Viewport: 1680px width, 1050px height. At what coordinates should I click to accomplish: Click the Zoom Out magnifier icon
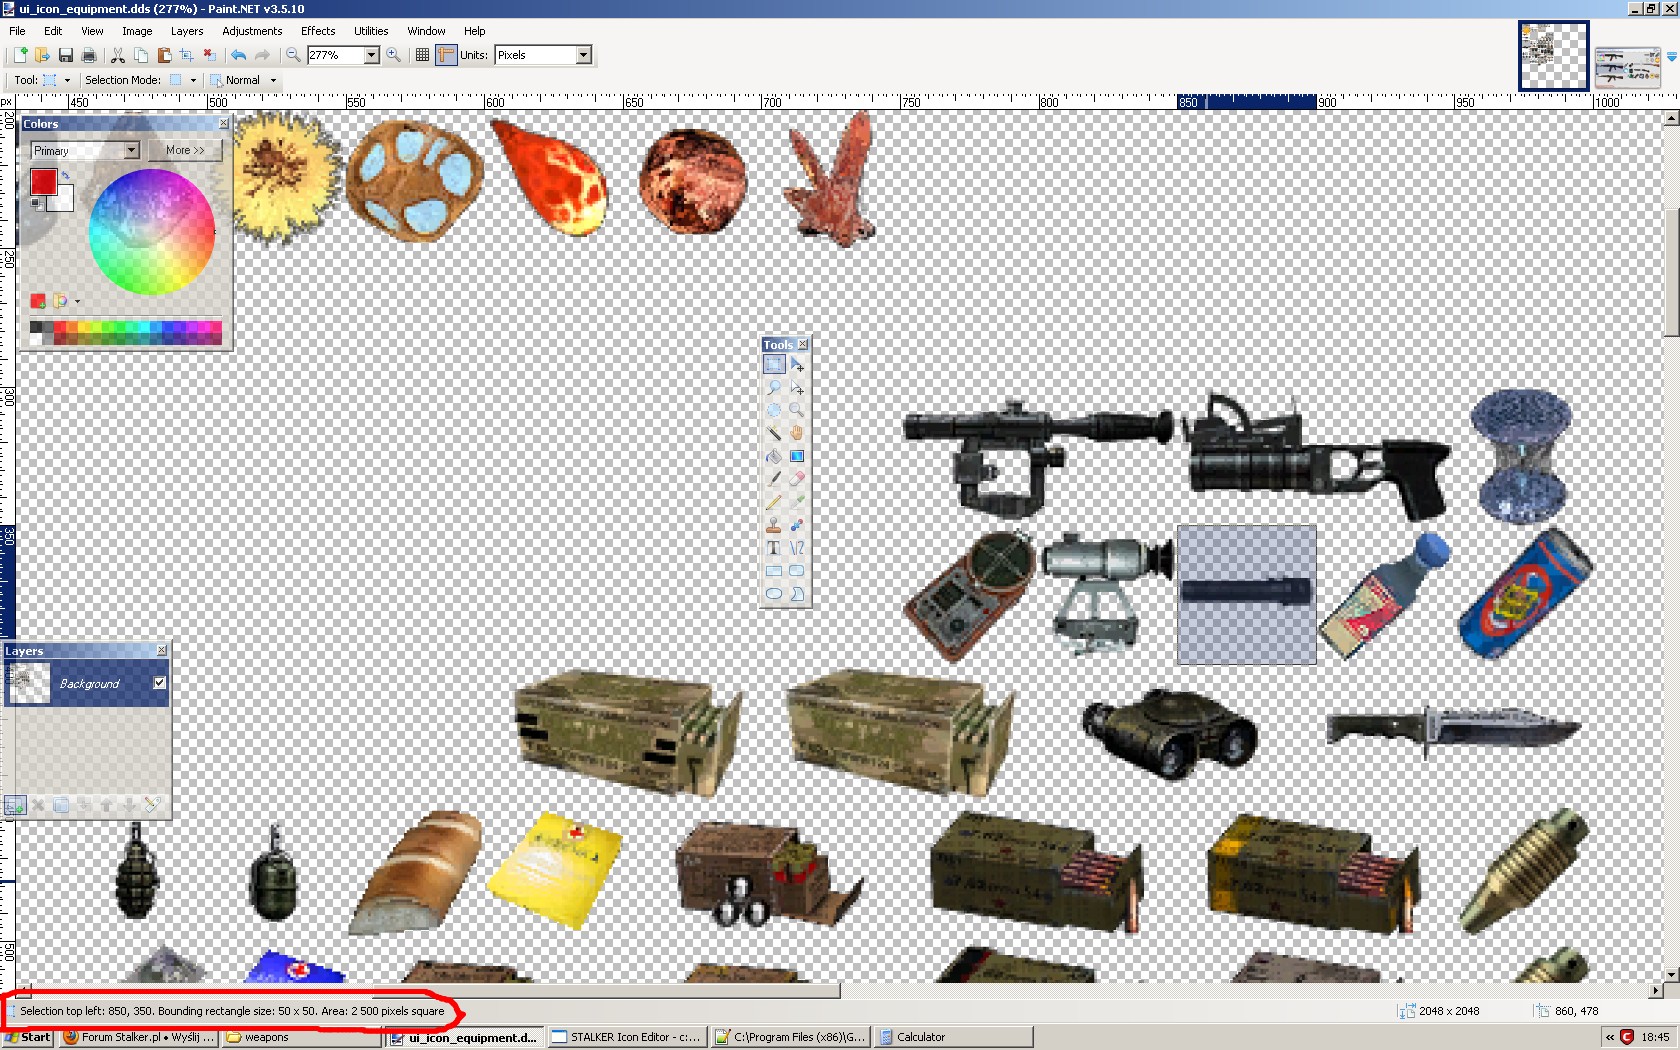(x=293, y=55)
